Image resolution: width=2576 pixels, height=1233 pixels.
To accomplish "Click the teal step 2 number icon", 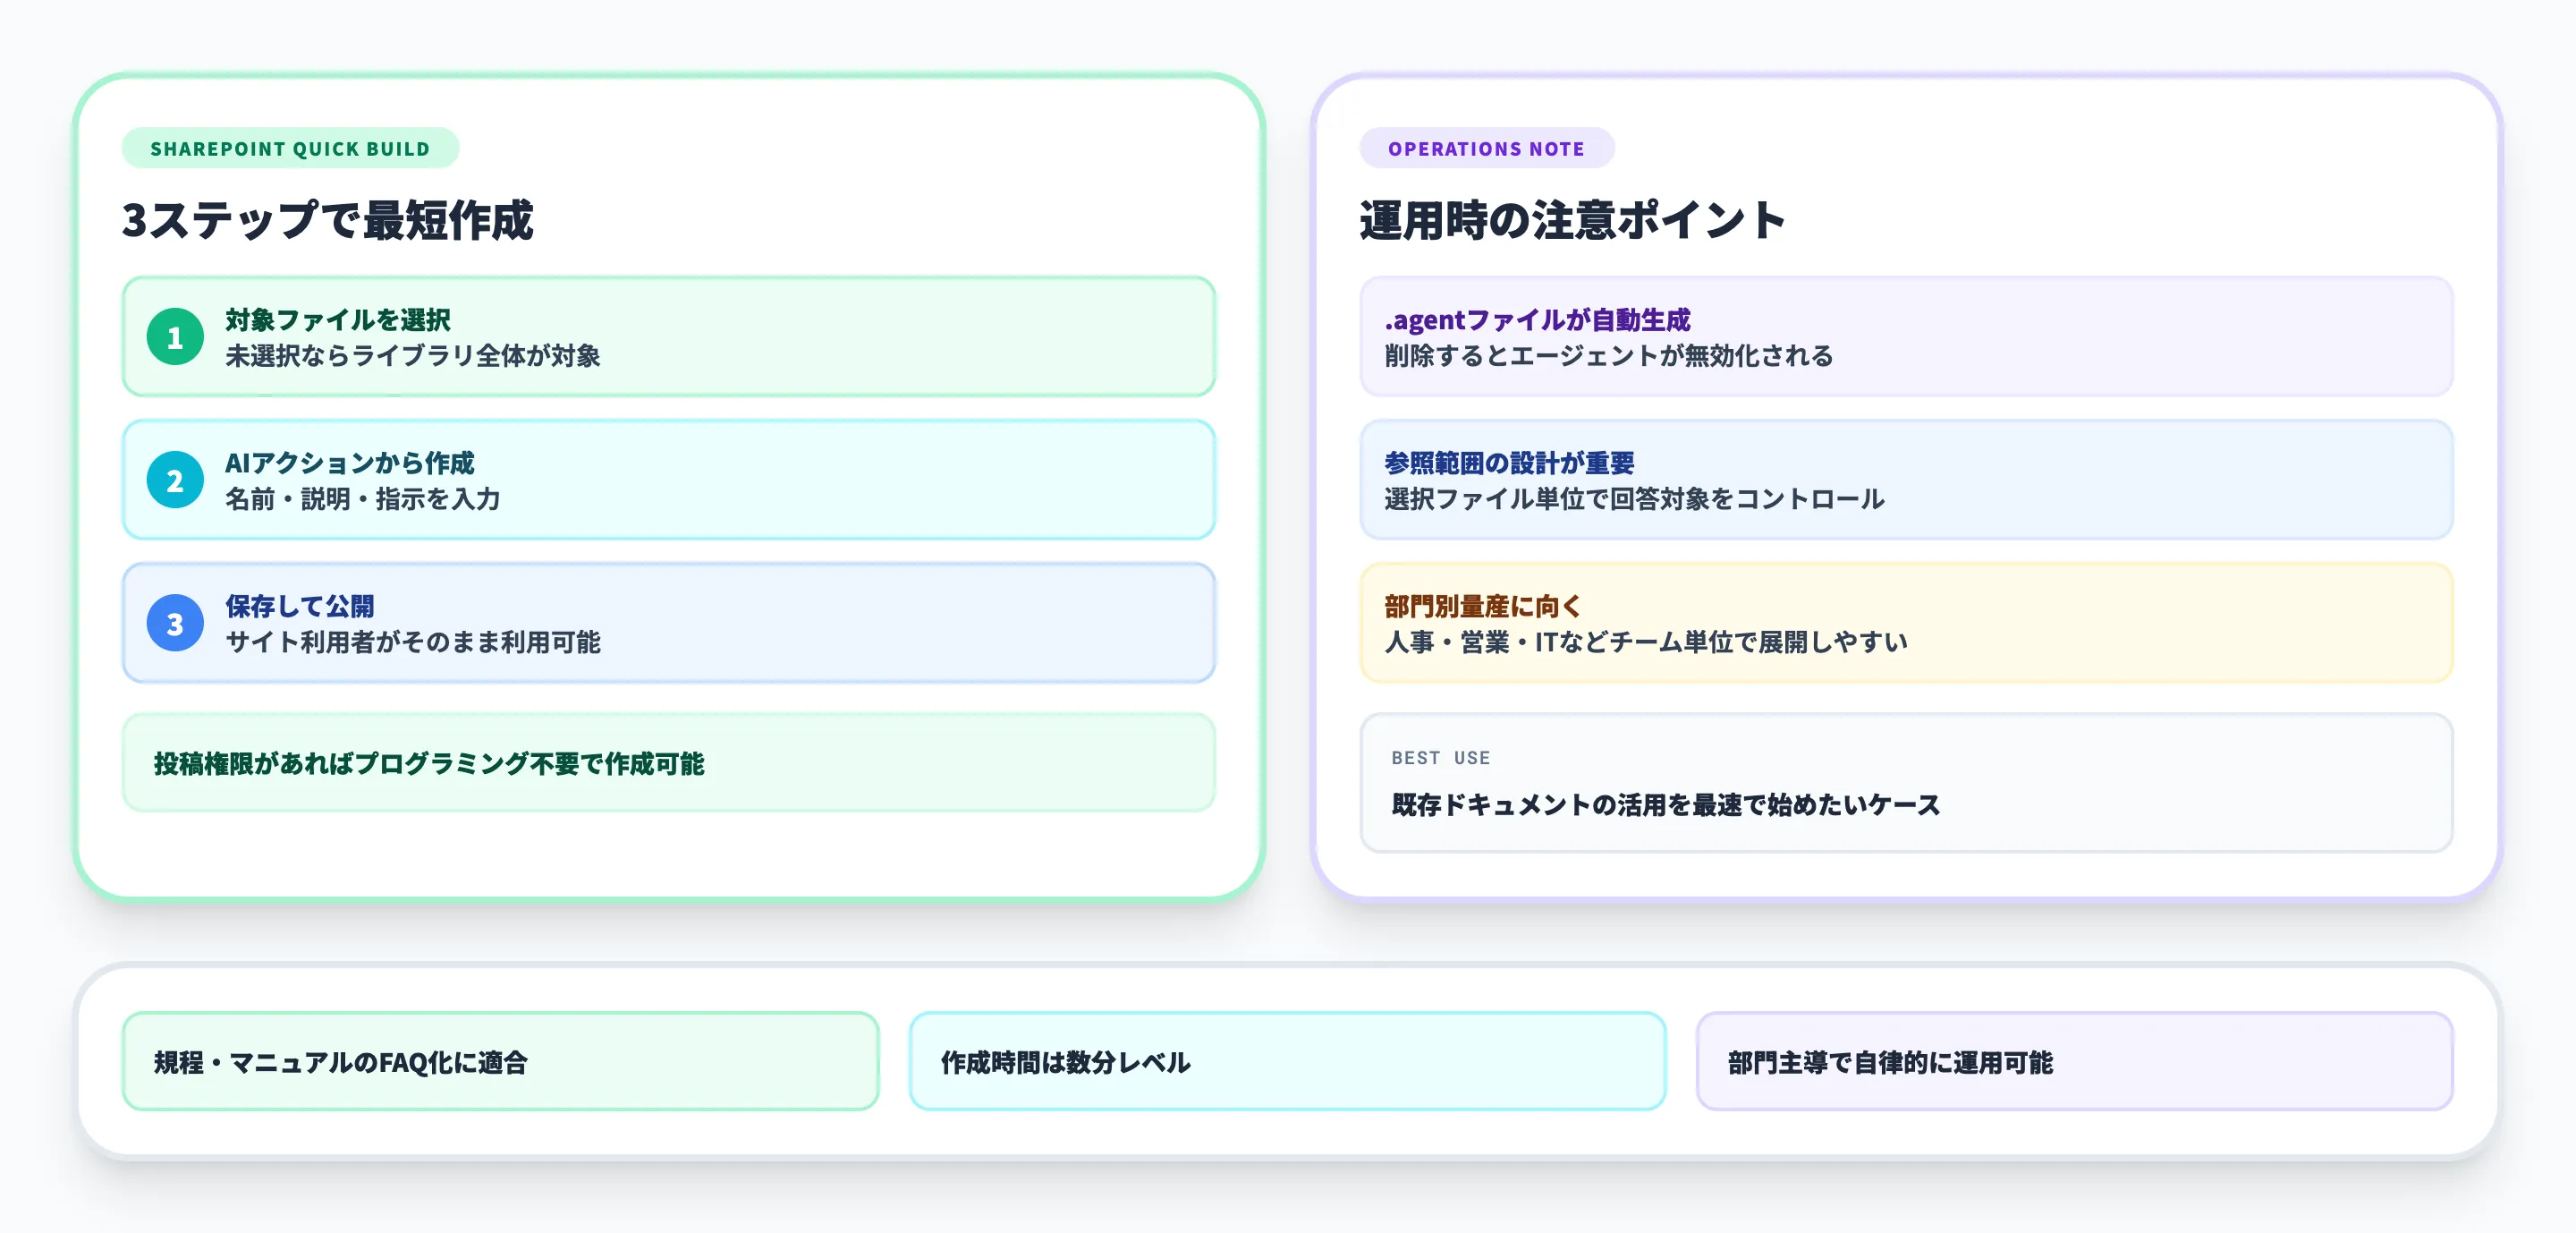I will (175, 481).
